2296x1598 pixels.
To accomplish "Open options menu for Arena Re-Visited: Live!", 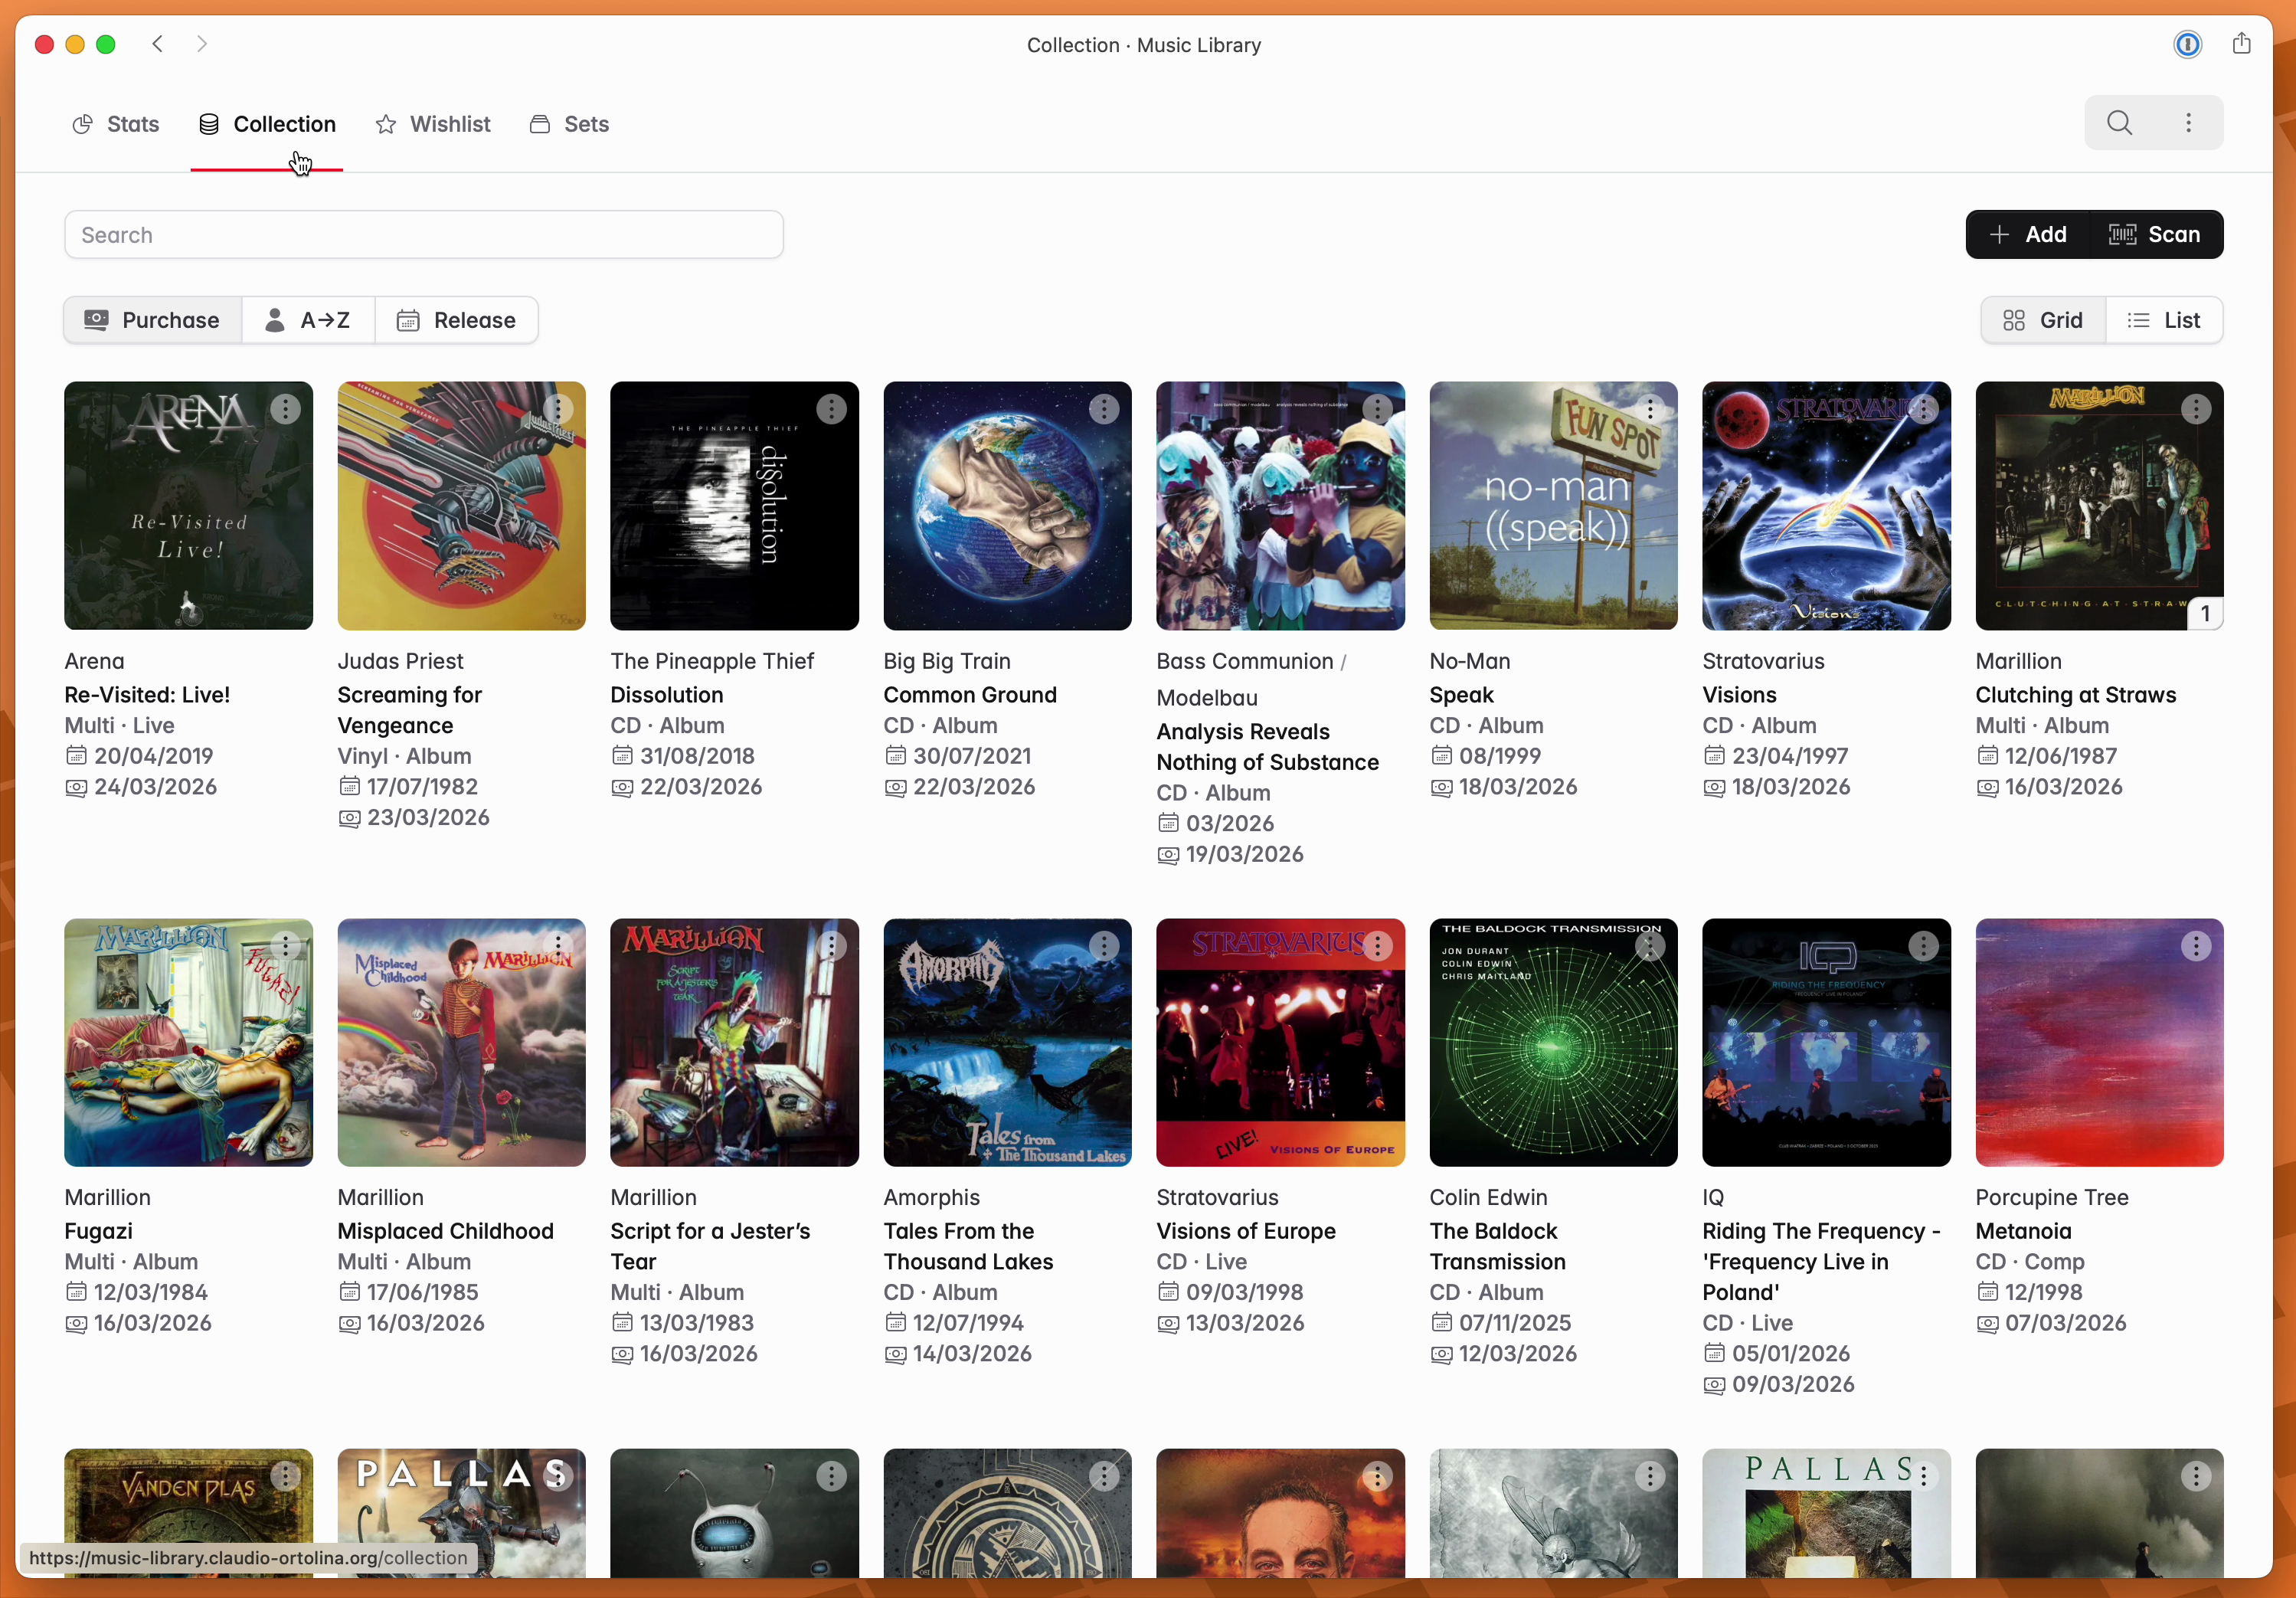I will point(286,409).
